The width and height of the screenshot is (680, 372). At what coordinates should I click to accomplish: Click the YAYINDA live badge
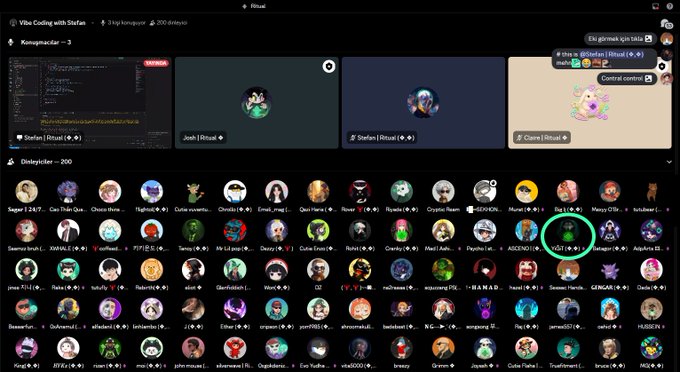[156, 63]
